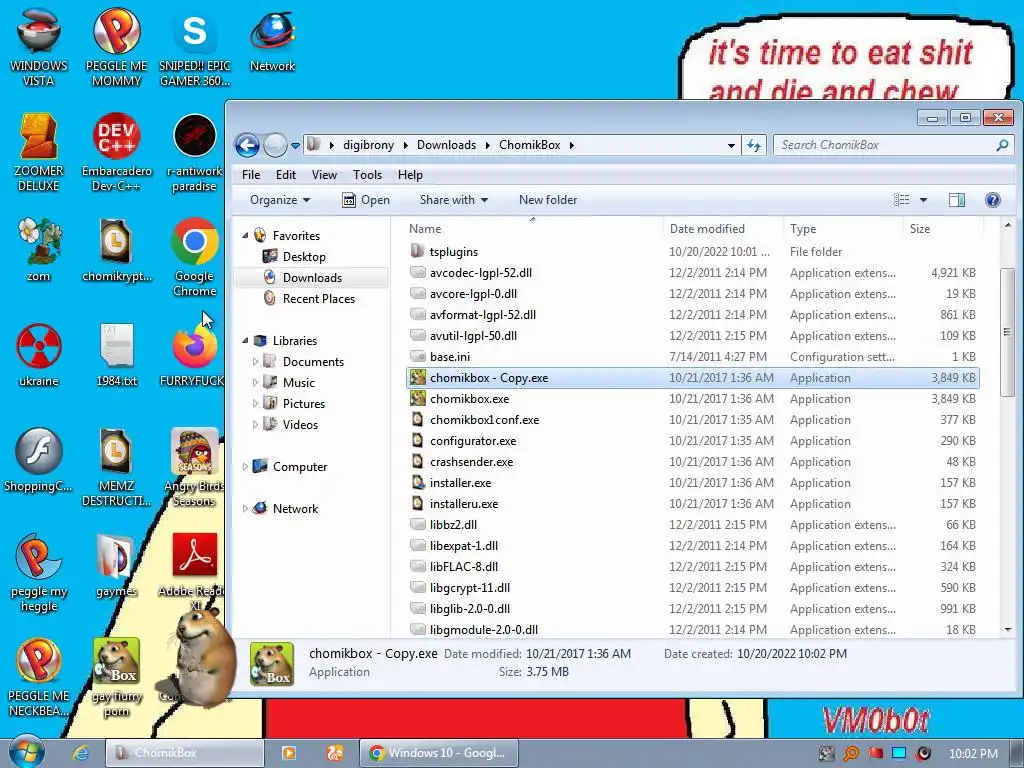Open the Edit menu
This screenshot has height=768, width=1024.
(285, 175)
